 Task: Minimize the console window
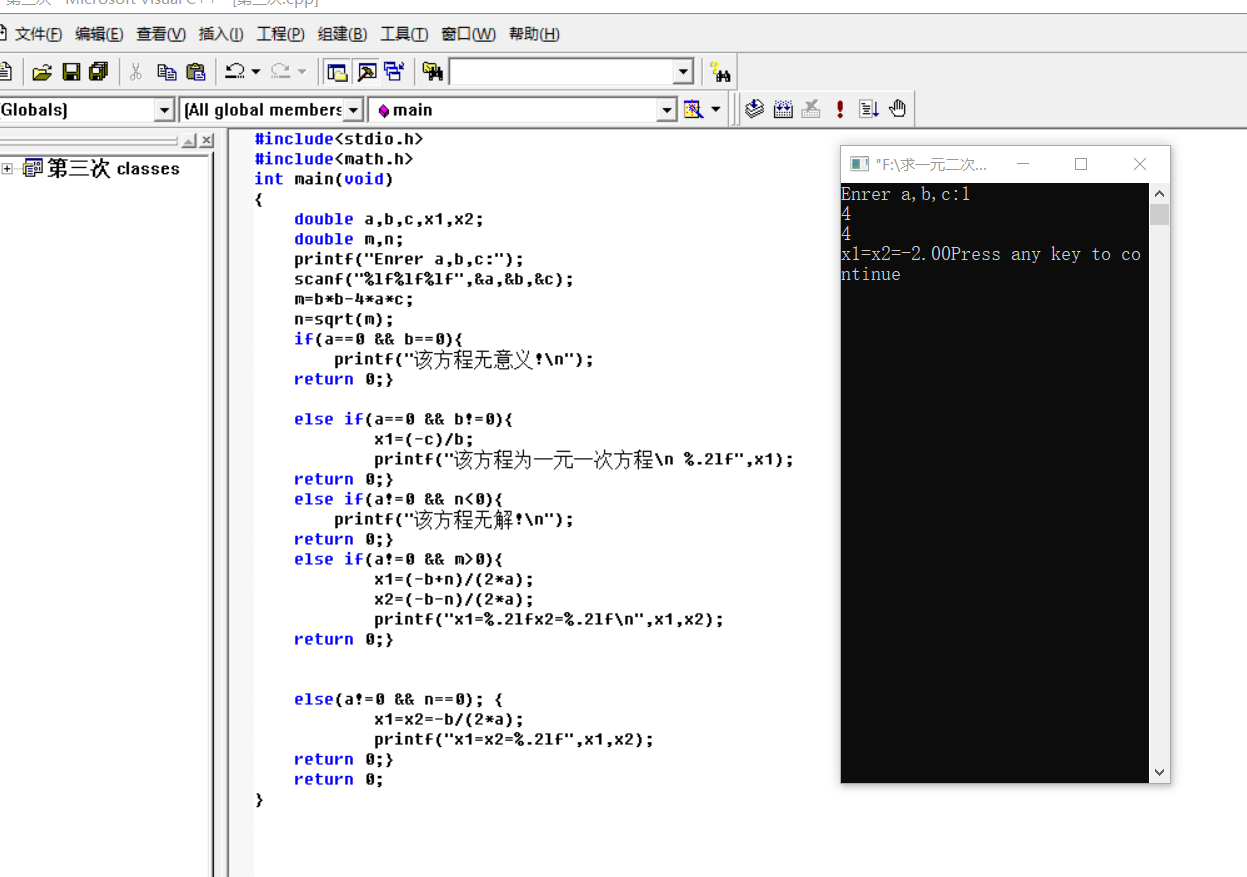pyautogui.click(x=1022, y=164)
